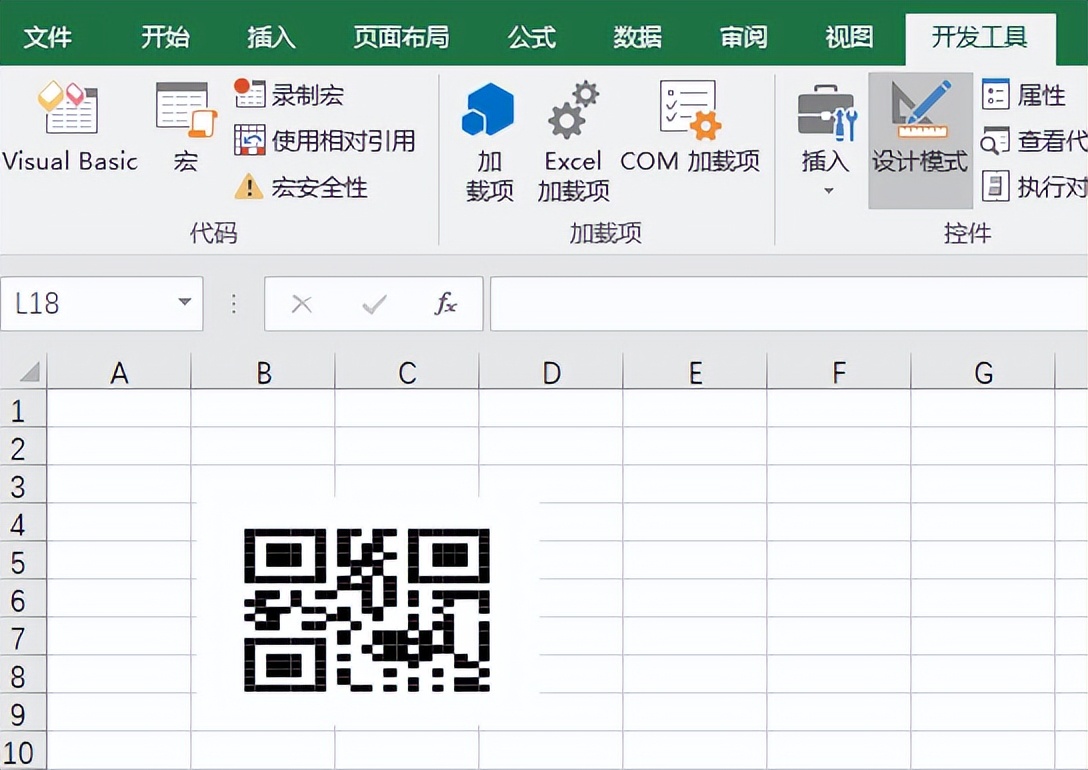Open the 文件 menu tab
The width and height of the screenshot is (1088, 770).
click(x=46, y=37)
